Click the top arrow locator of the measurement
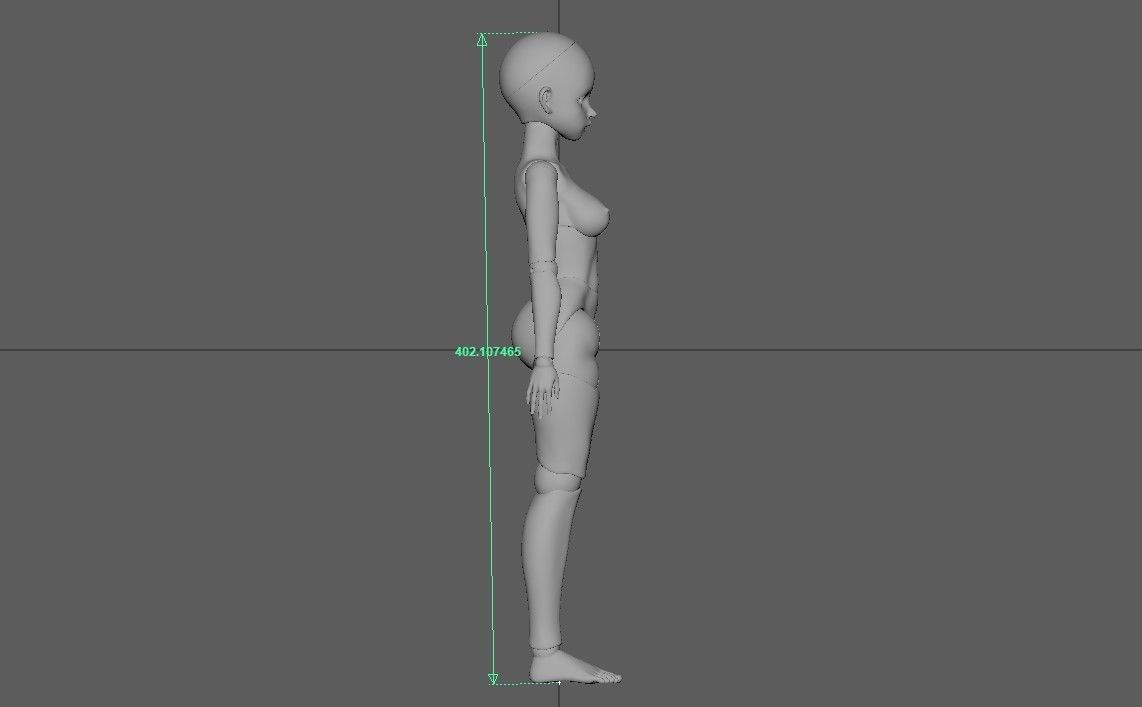Viewport: 1142px width, 707px height. pos(482,39)
